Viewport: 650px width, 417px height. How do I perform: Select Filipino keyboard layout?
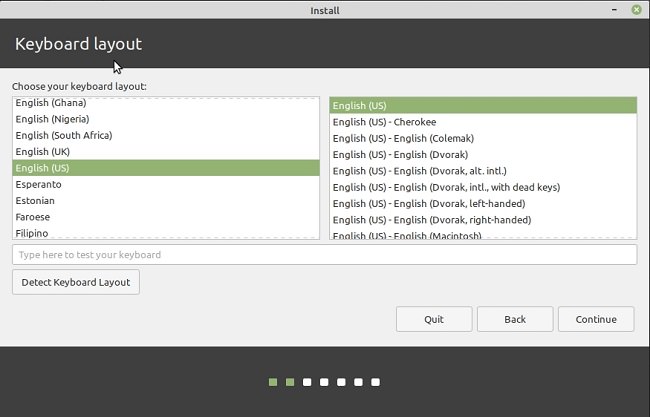coord(166,232)
